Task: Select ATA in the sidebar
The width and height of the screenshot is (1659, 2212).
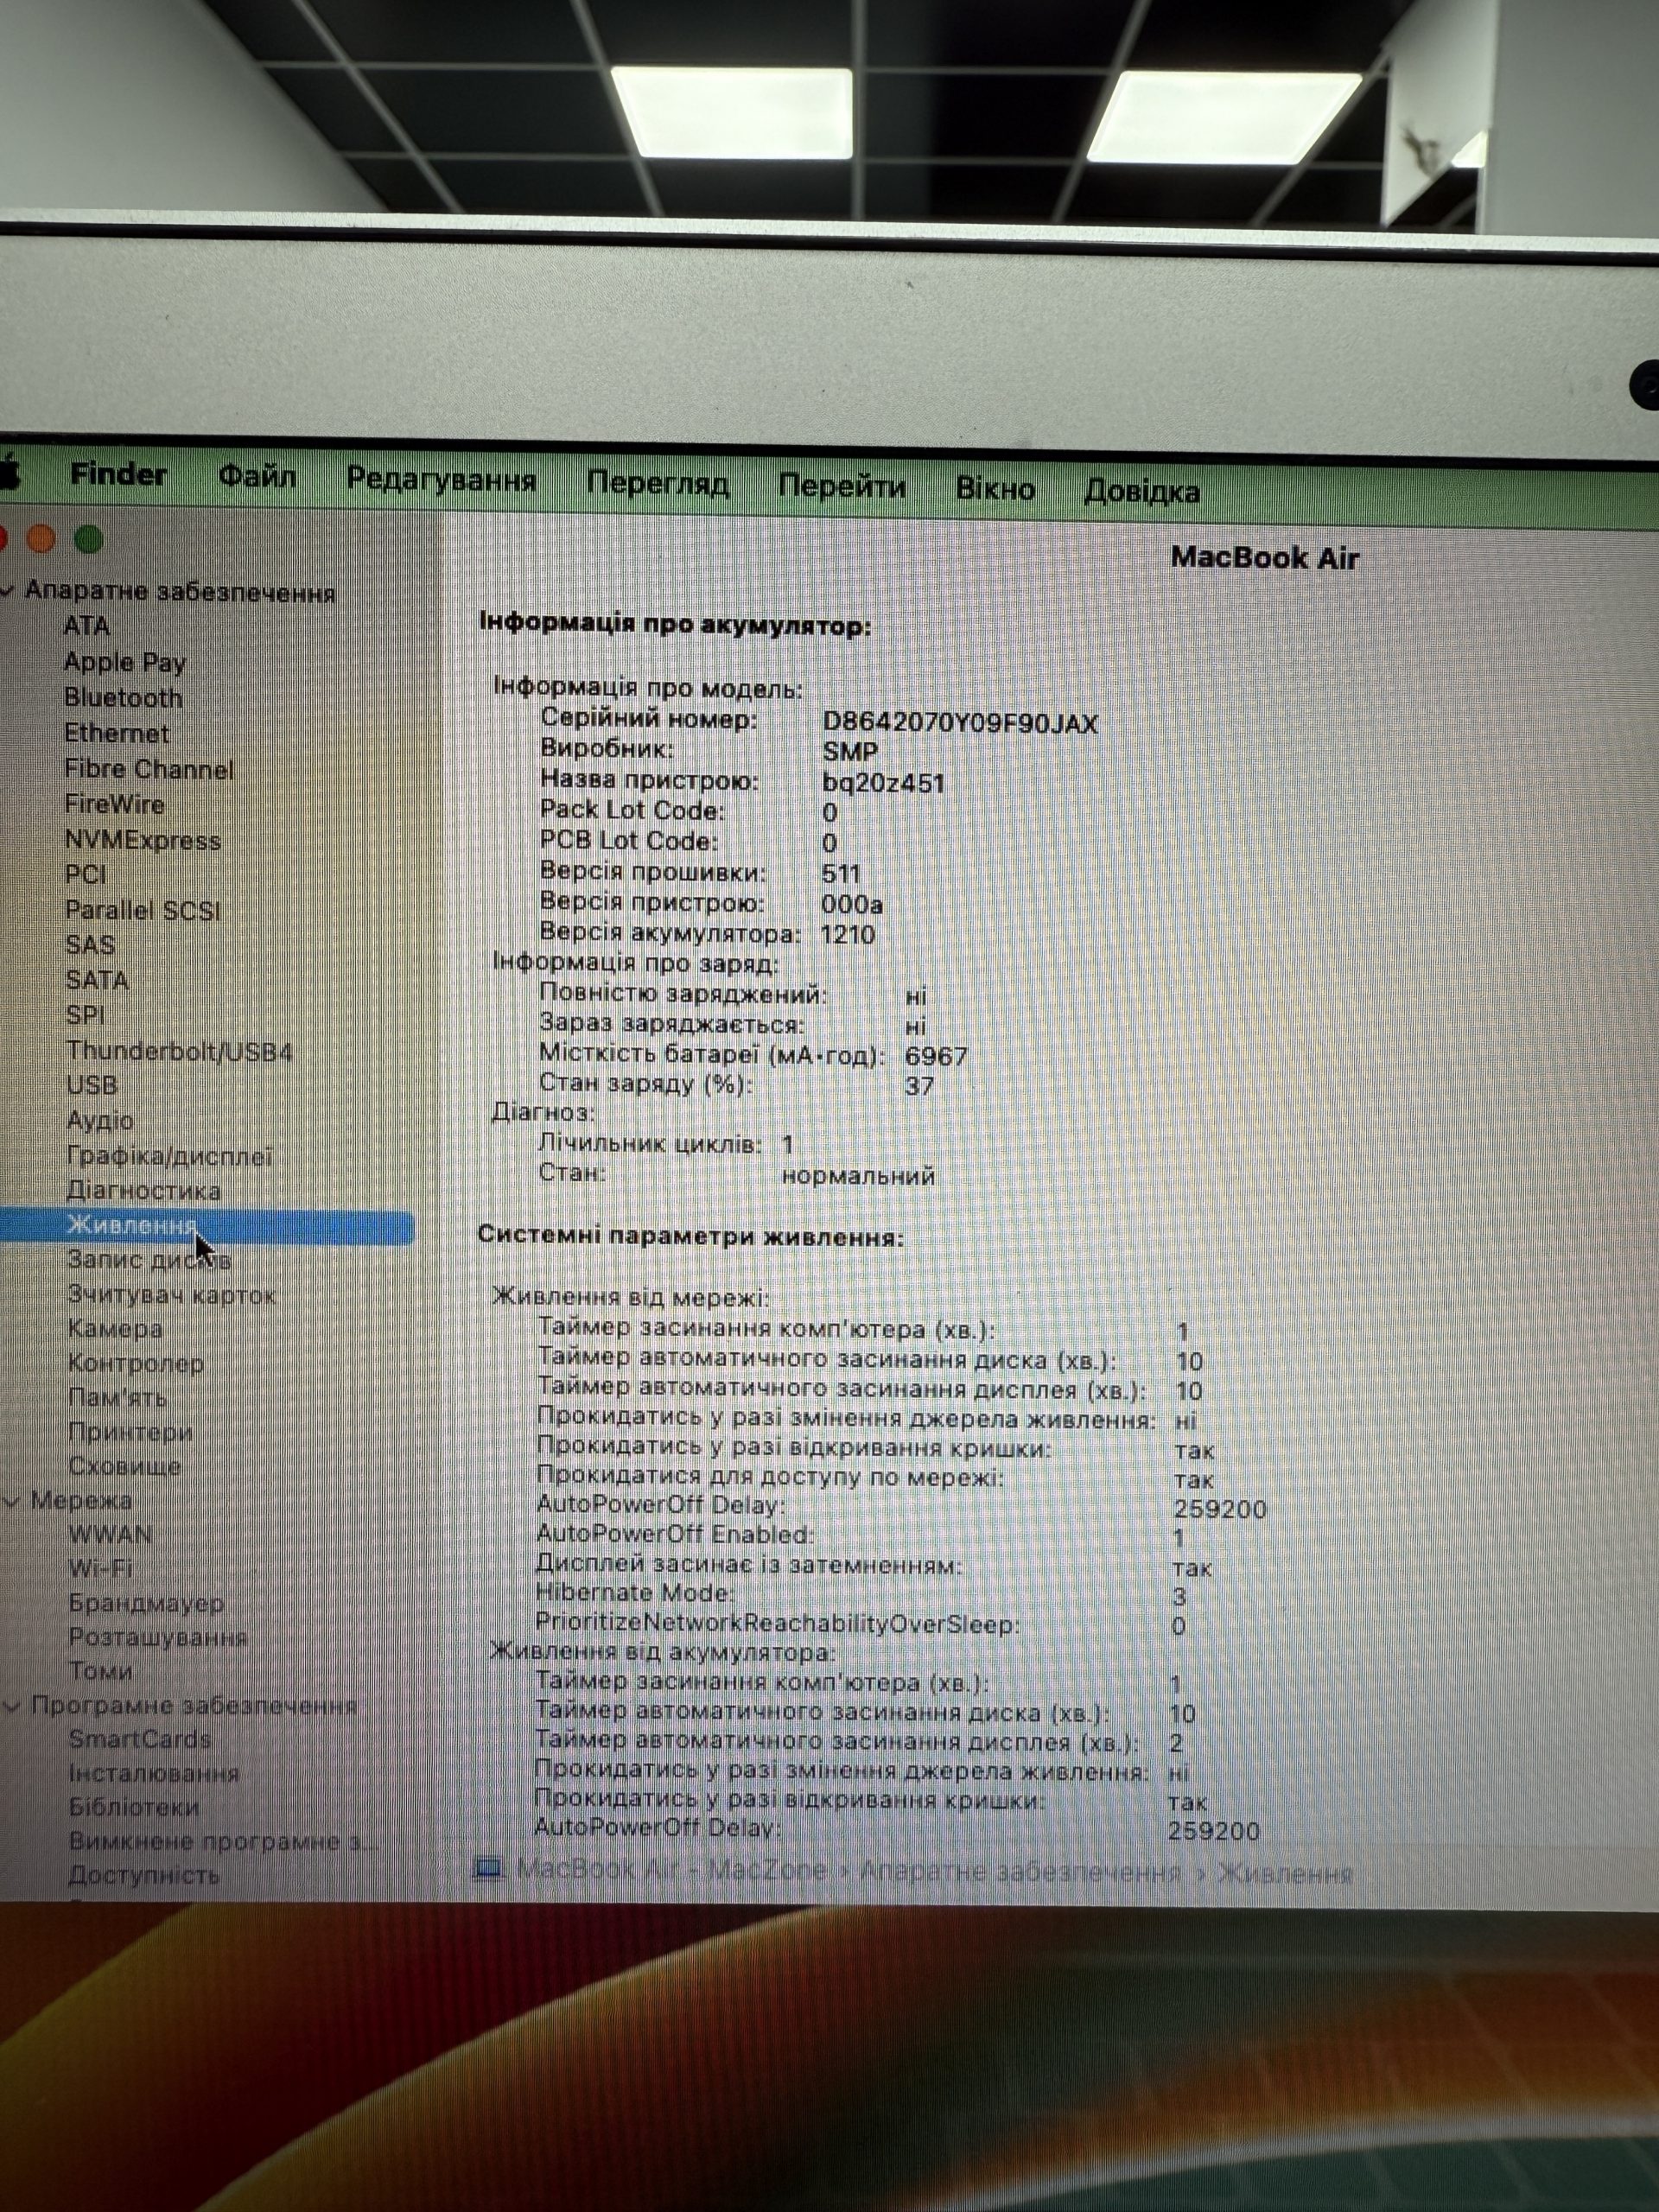Action: (x=86, y=626)
